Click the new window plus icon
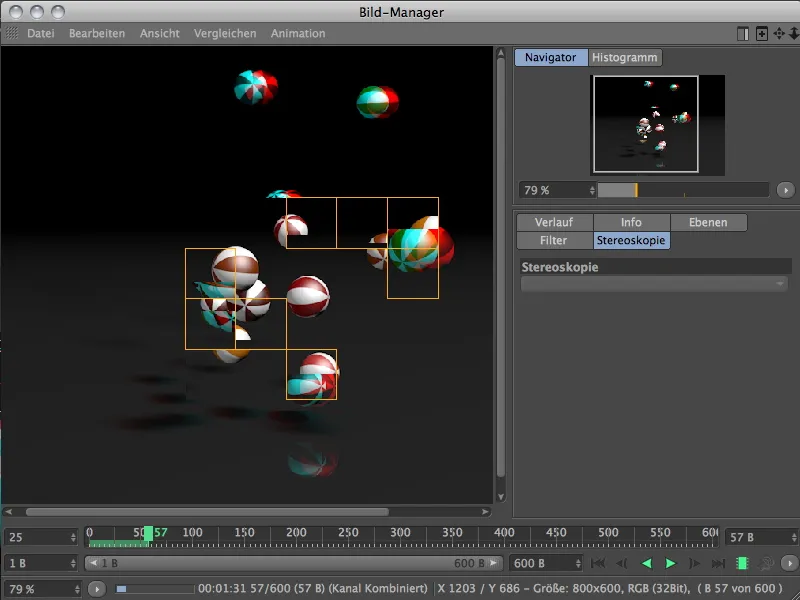This screenshot has width=800, height=600. tap(761, 34)
